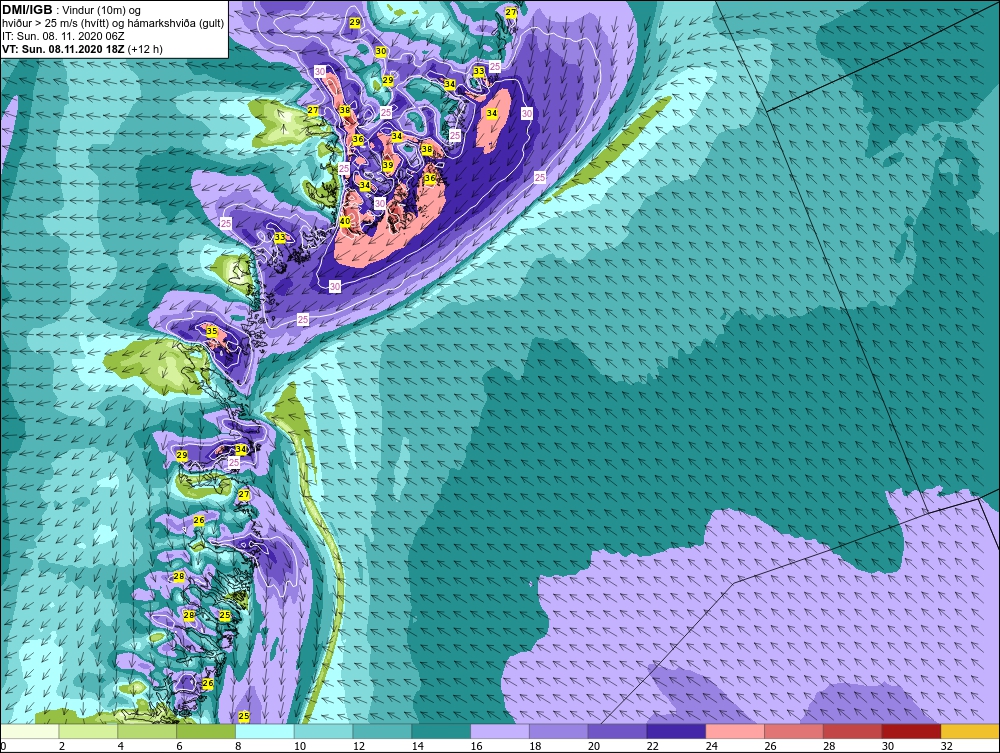The height and width of the screenshot is (753, 1000).
Task: Click the color scale tick label 24
Action: (x=711, y=746)
